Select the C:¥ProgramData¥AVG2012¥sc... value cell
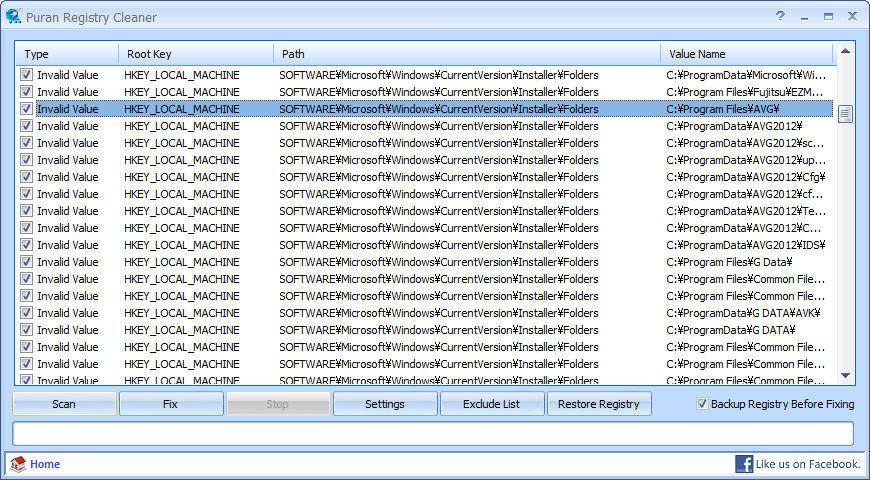Screen dimensions: 870x480 tap(745, 143)
